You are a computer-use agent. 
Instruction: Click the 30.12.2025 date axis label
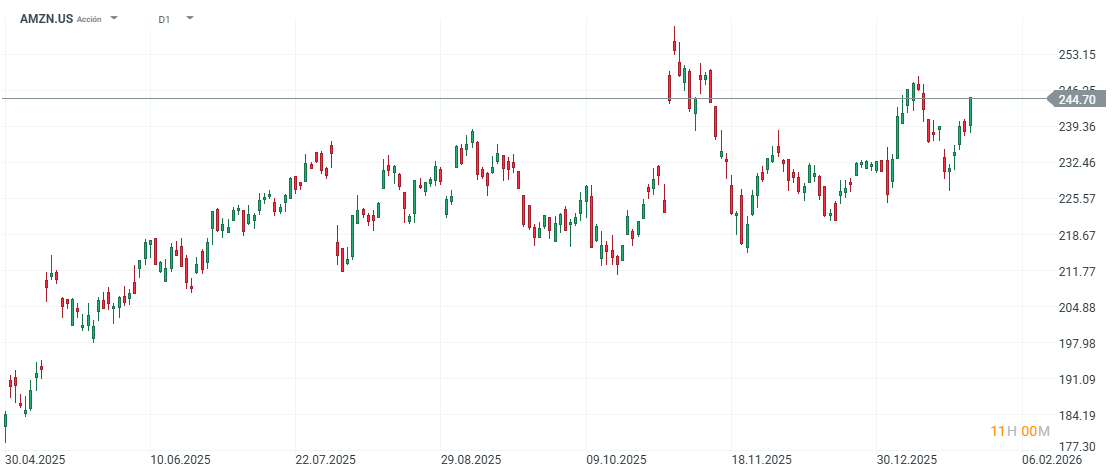point(909,460)
